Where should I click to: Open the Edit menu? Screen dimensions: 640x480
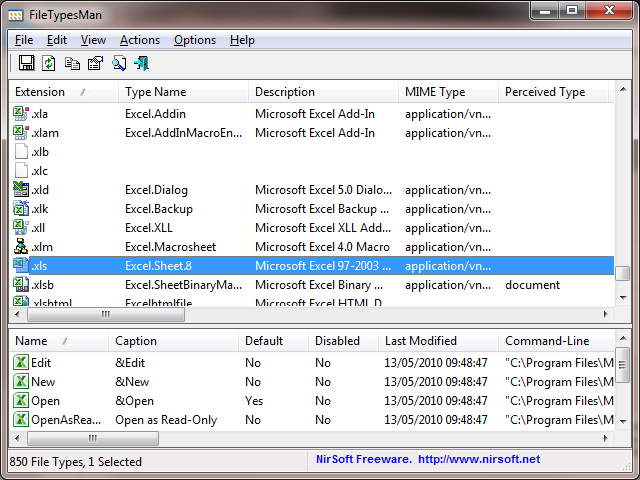(56, 40)
